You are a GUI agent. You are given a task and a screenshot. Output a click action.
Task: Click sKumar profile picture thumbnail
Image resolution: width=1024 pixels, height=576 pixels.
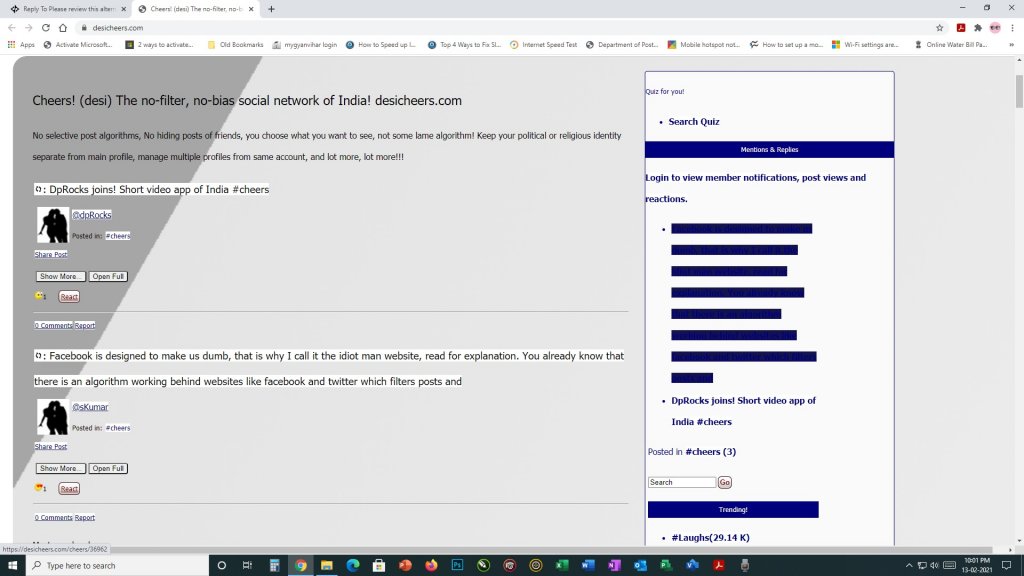(53, 417)
